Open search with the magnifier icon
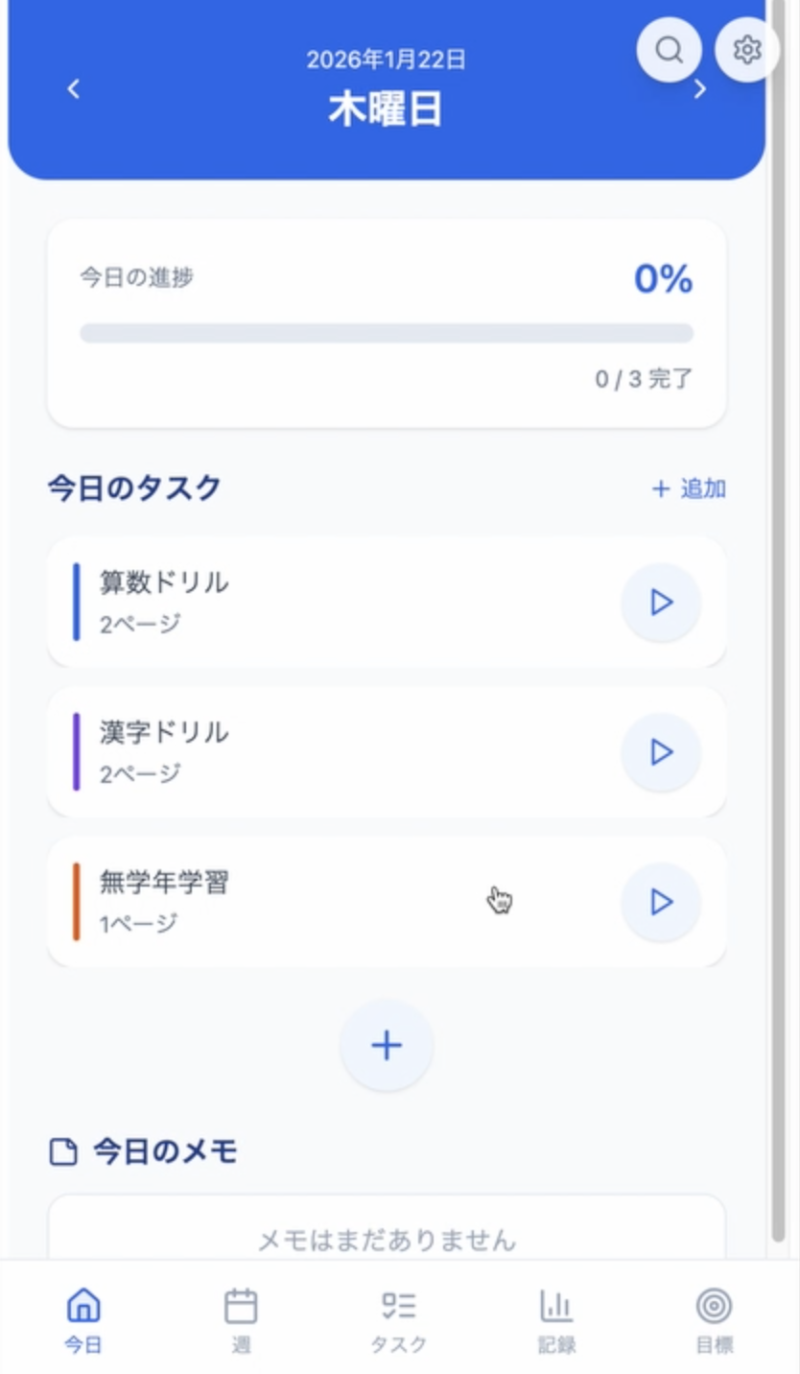The width and height of the screenshot is (800, 1374). click(669, 49)
